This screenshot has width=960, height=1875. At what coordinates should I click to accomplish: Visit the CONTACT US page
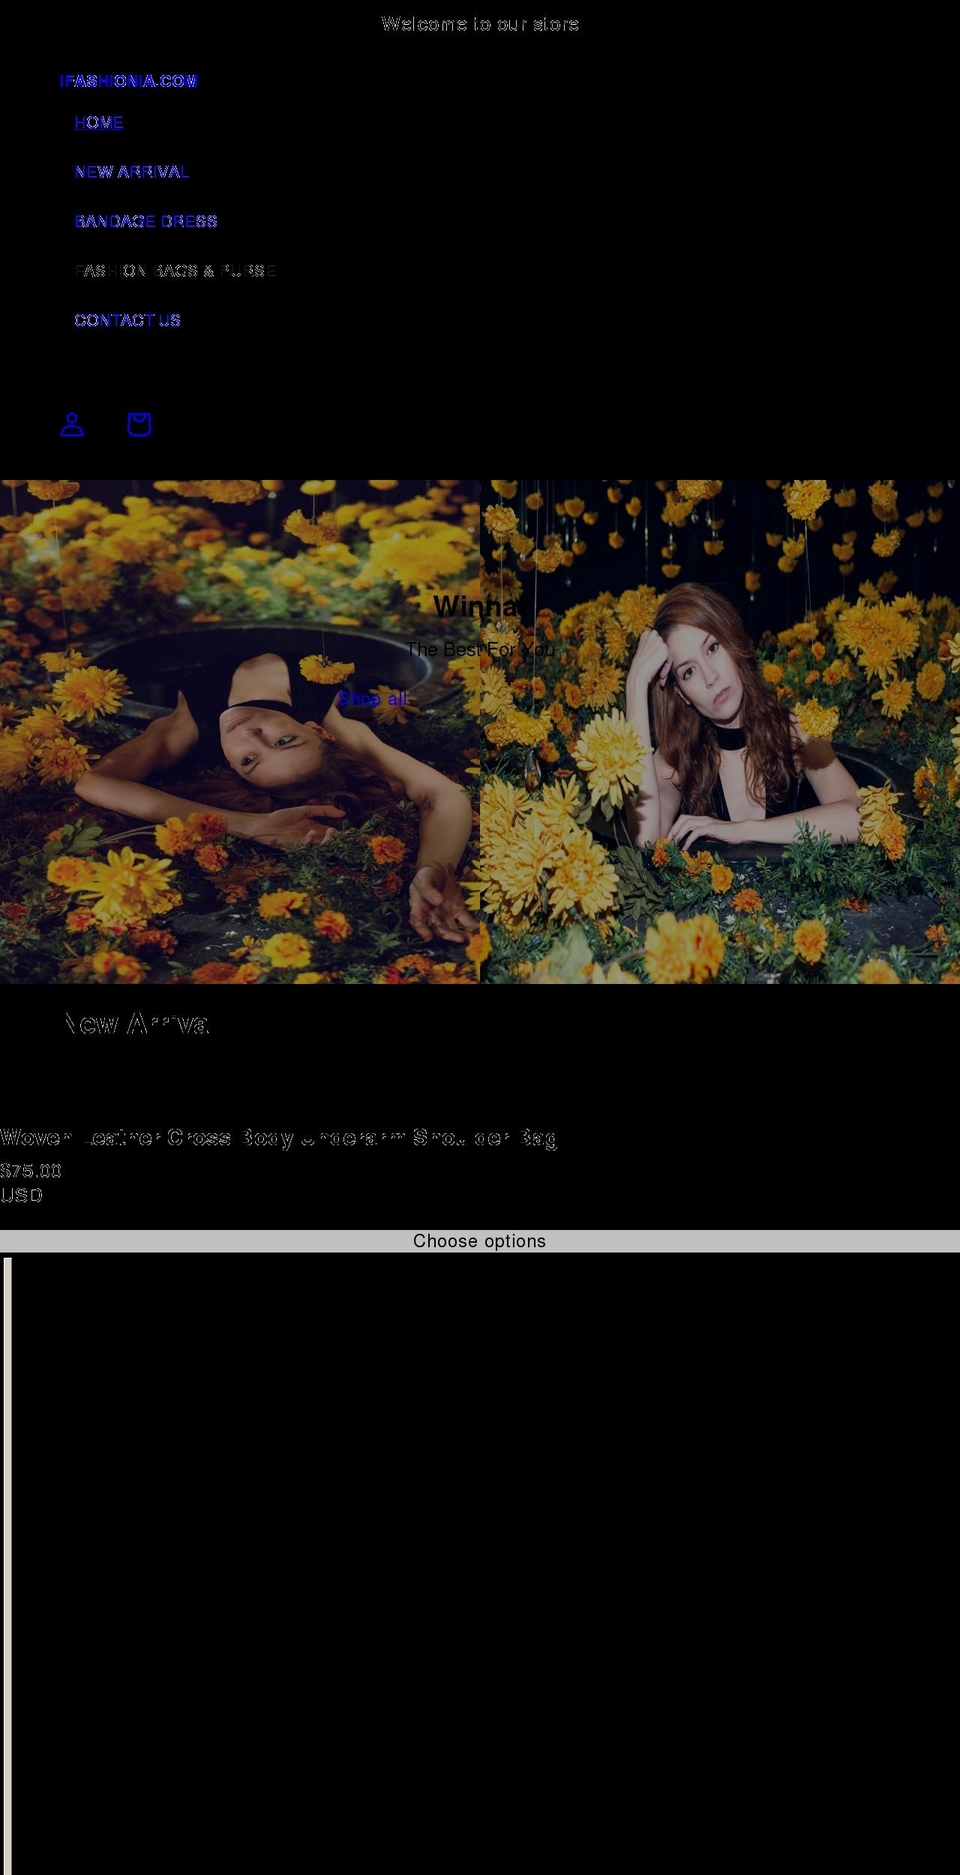click(x=128, y=320)
